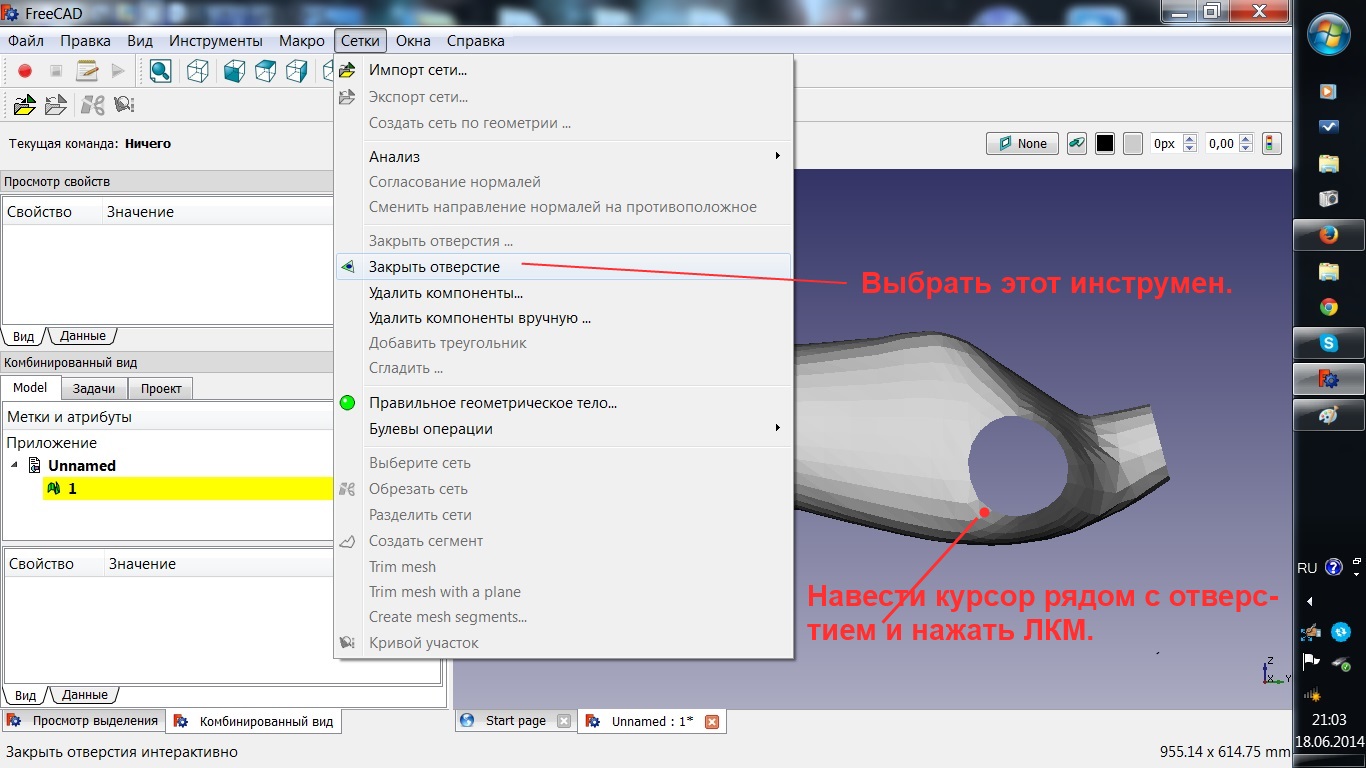The image size is (1366, 768).
Task: Select the 'Unnamed' document in tree
Action: coord(82,466)
